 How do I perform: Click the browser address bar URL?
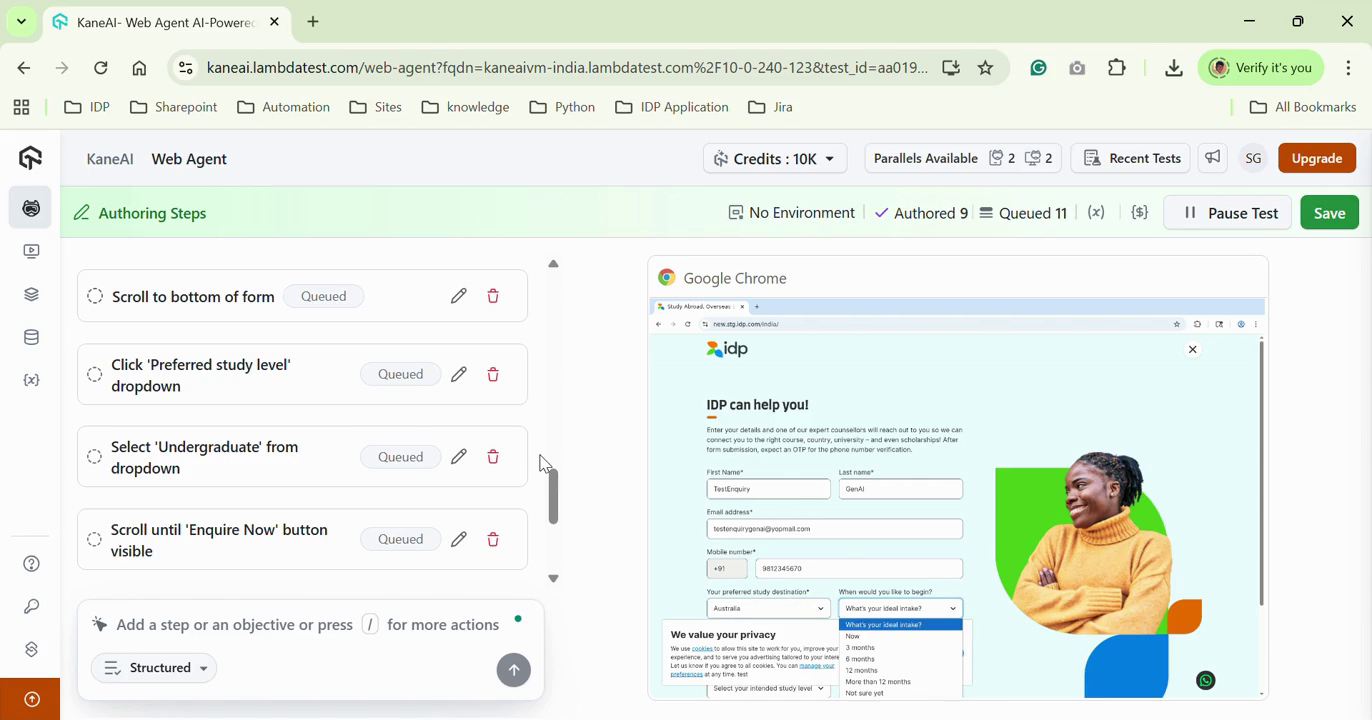pyautogui.click(x=567, y=68)
